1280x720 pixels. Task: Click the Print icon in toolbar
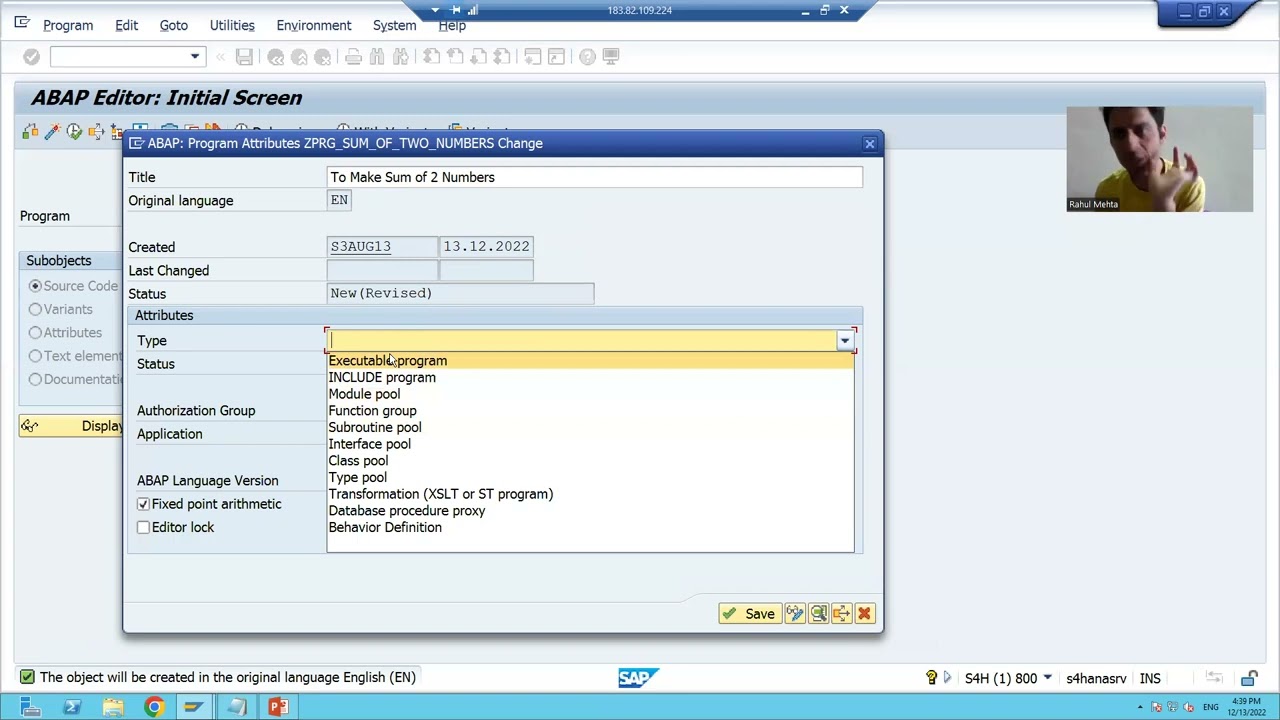pos(353,57)
